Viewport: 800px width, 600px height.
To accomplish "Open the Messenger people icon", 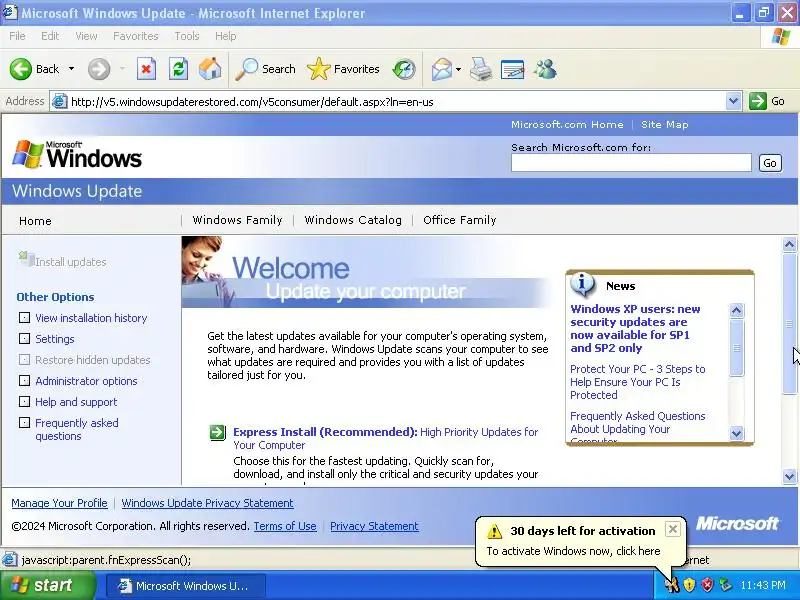I will tap(545, 69).
